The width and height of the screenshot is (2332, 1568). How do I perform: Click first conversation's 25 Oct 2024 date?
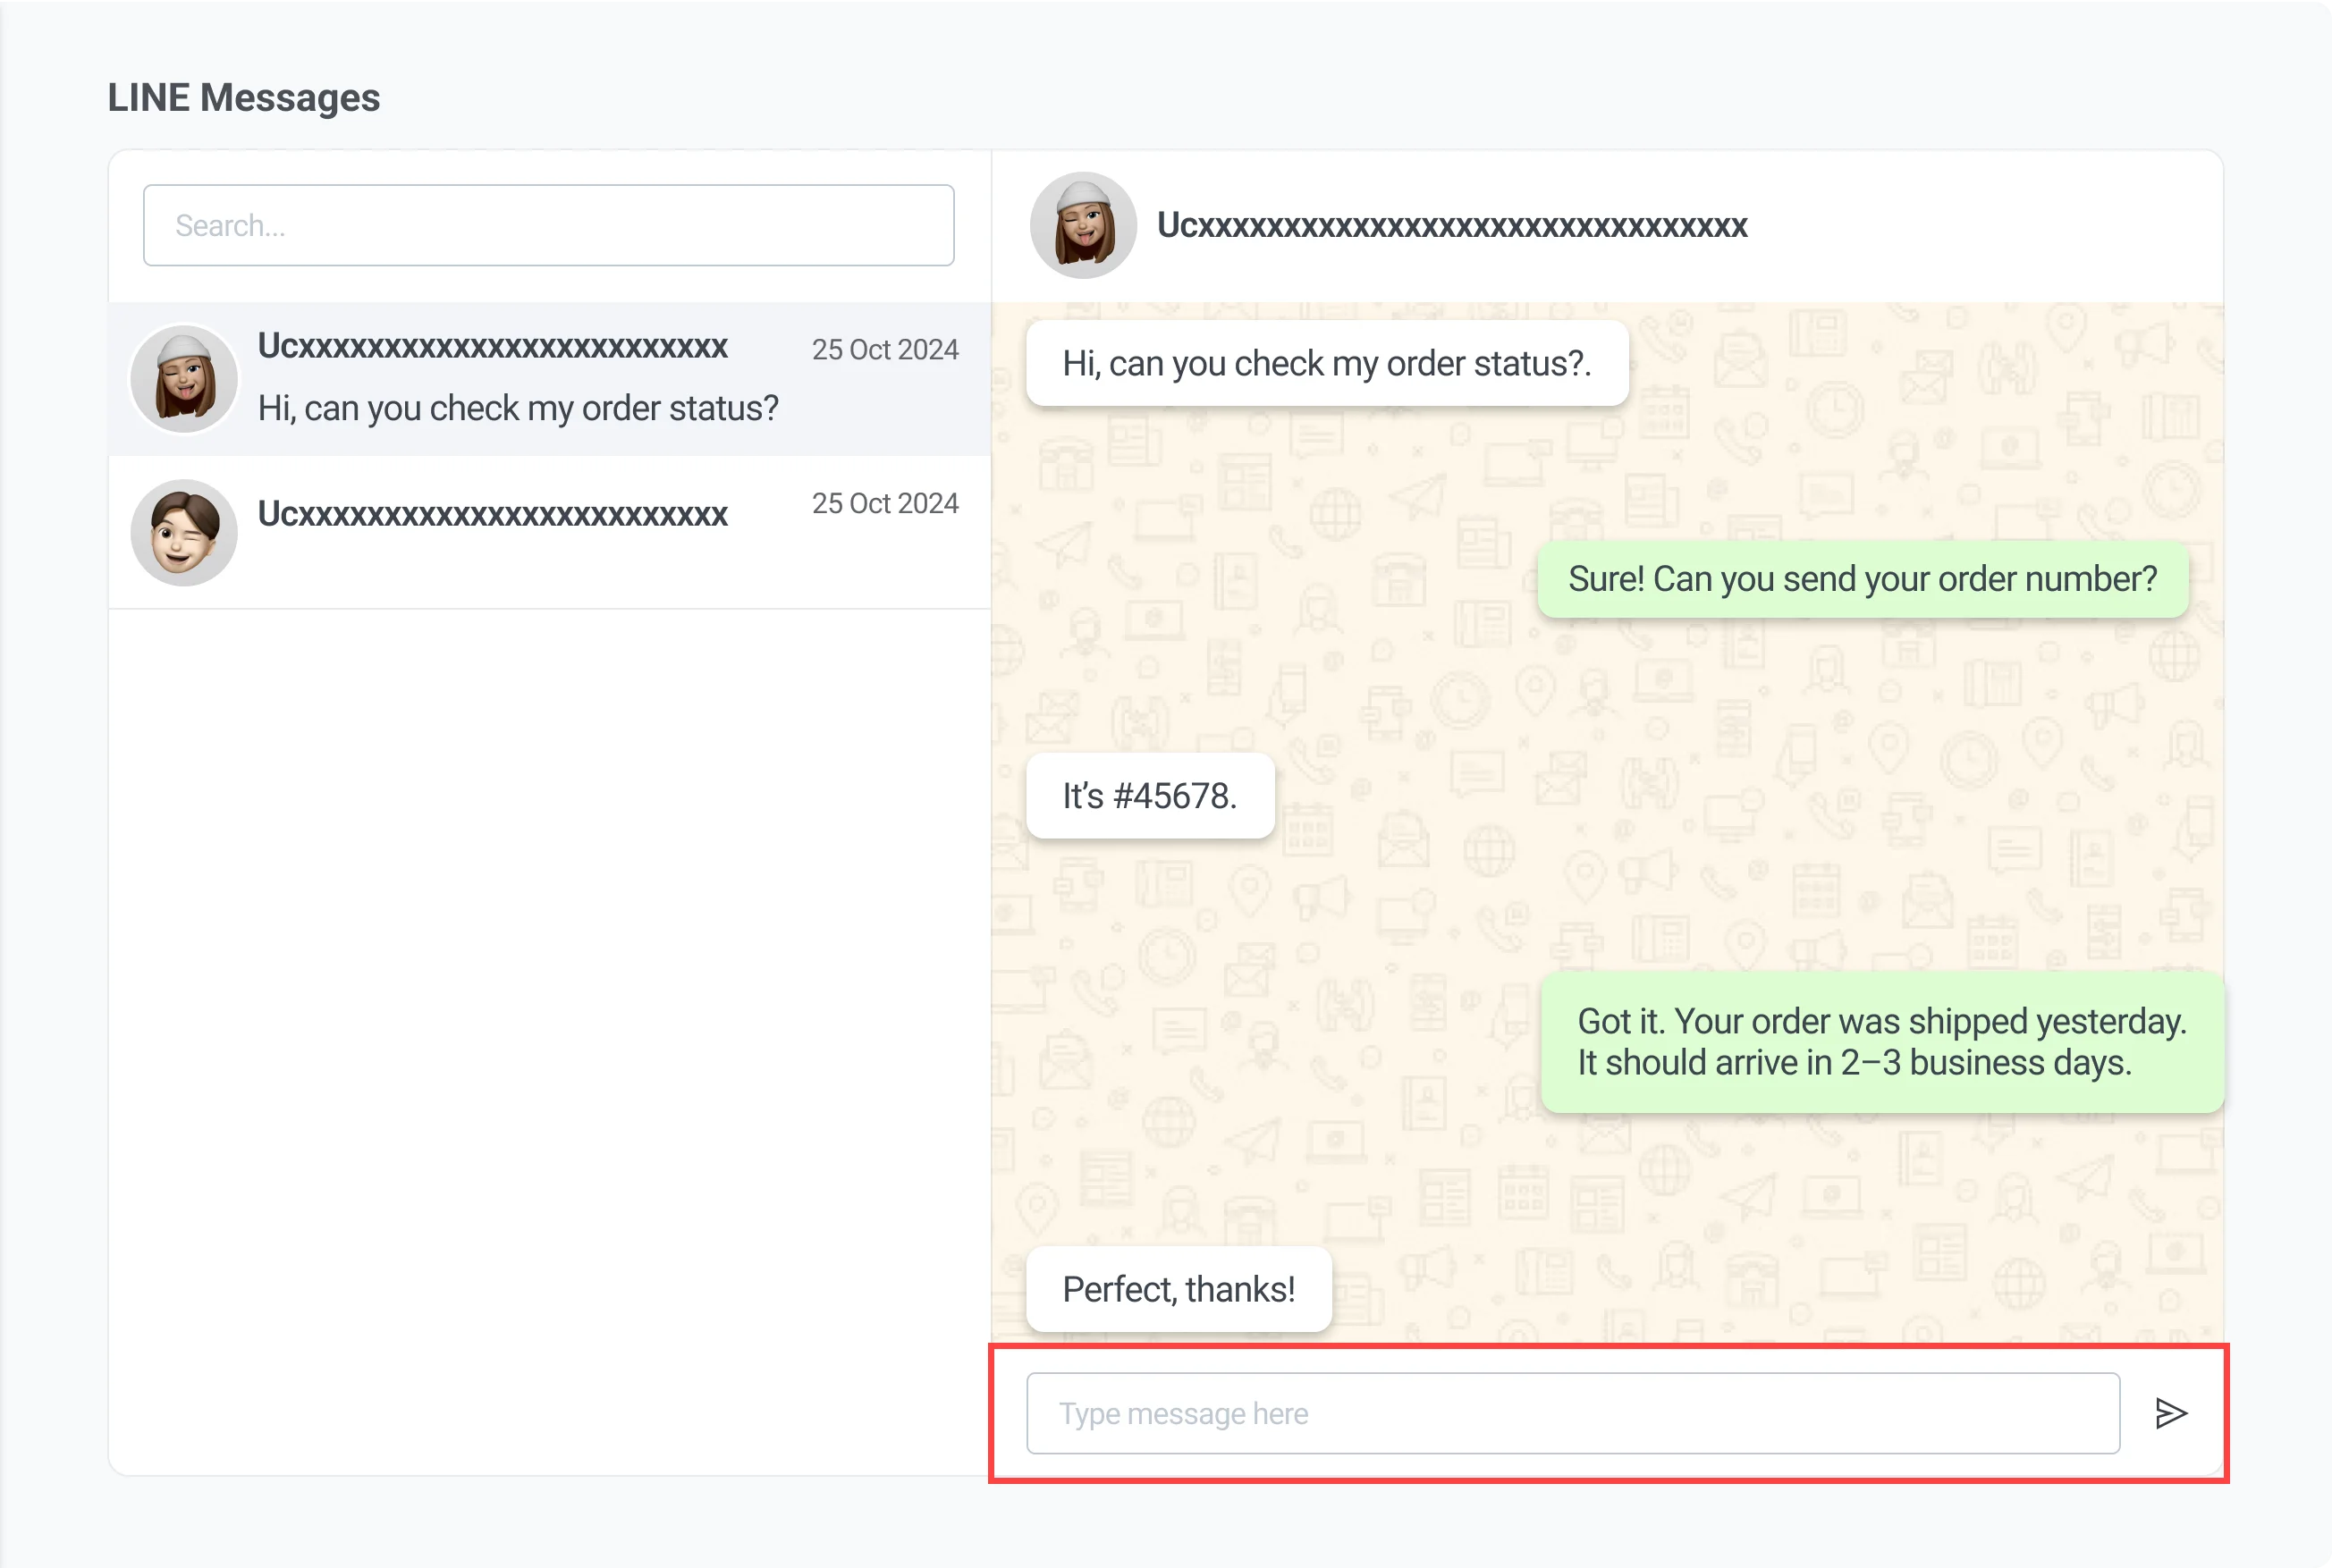tap(884, 349)
